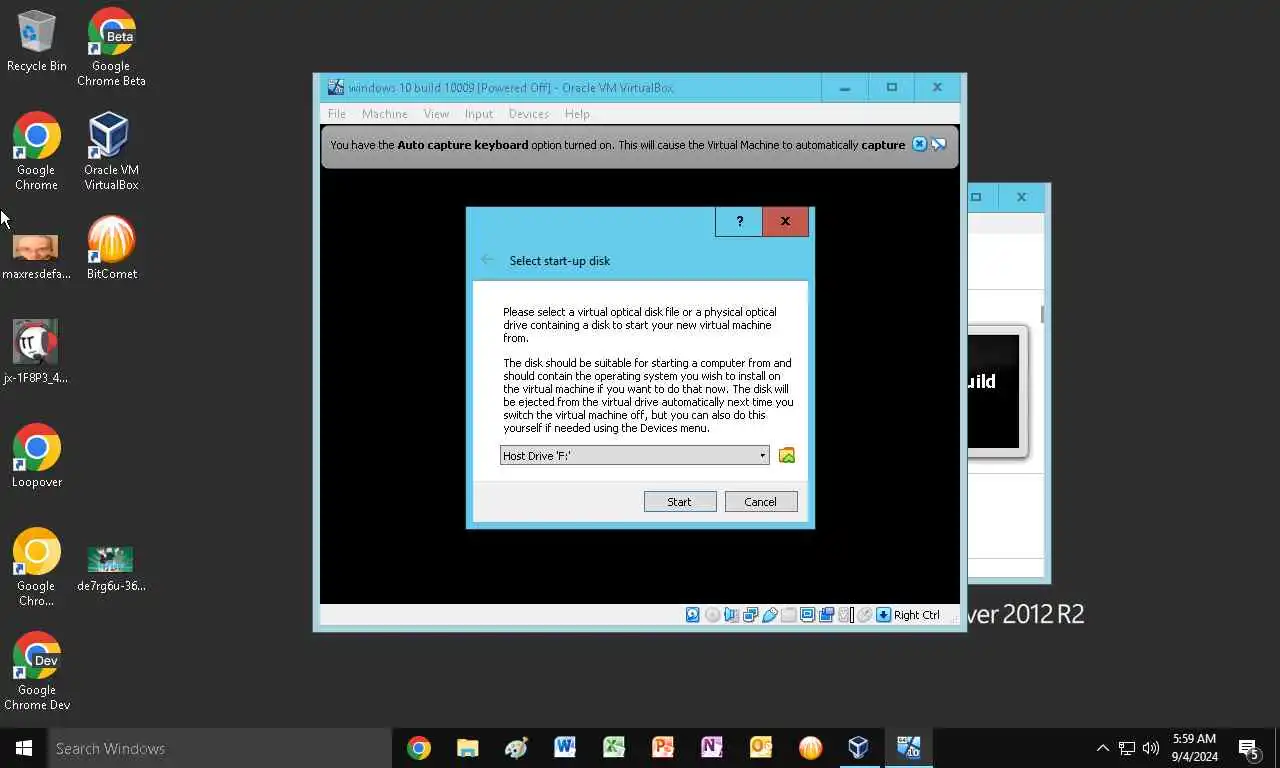The height and width of the screenshot is (768, 1280).
Task: Open the Input menu
Action: (479, 114)
